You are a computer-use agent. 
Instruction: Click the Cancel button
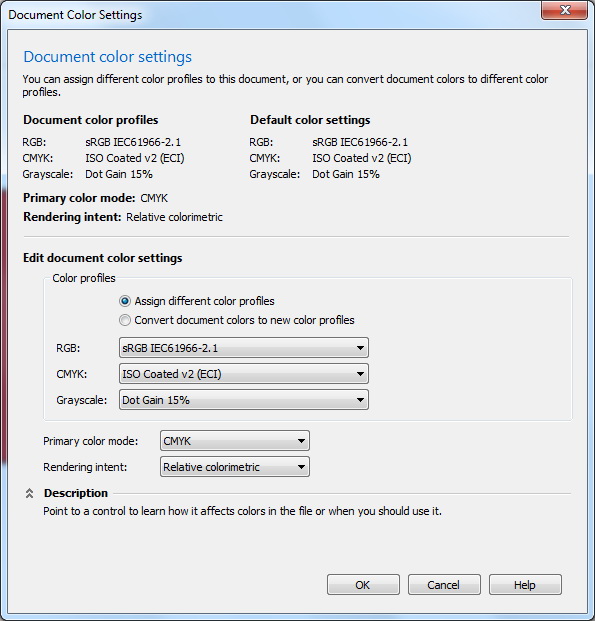pos(444,585)
